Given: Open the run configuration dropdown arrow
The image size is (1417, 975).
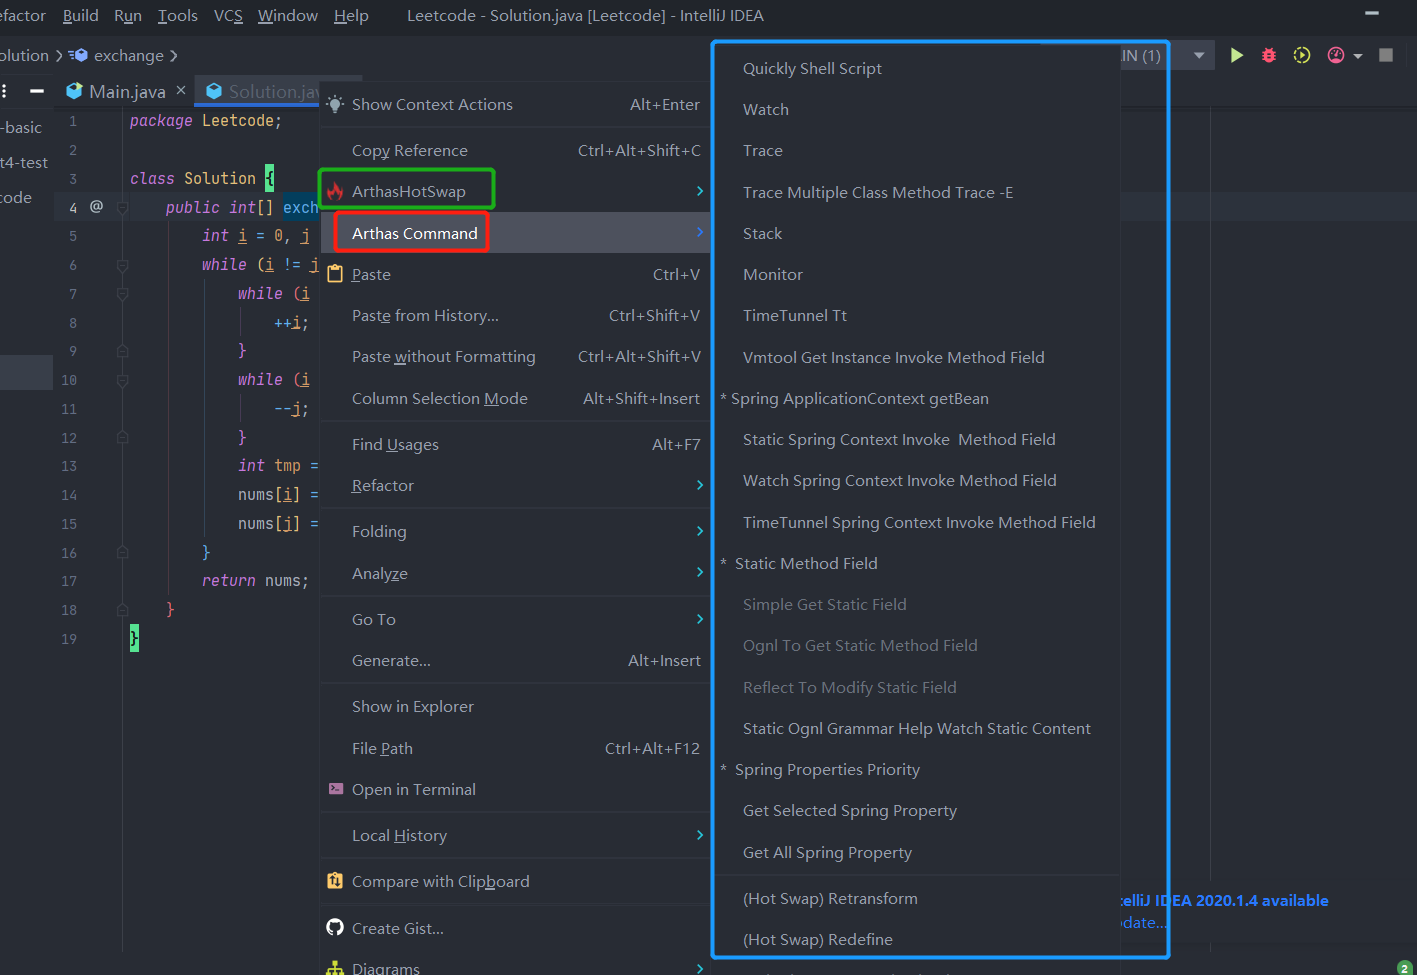Looking at the screenshot, I should 1199,55.
